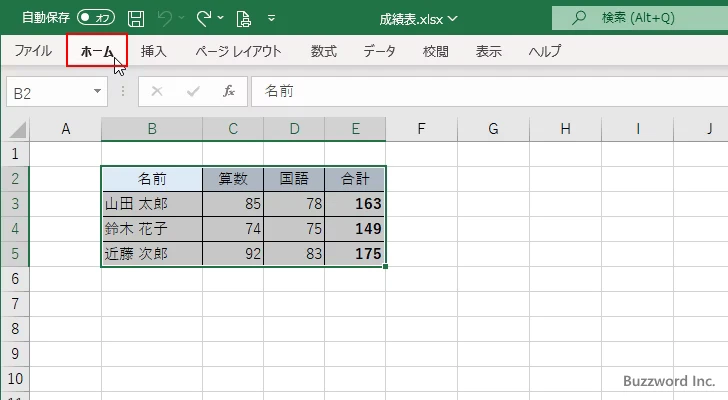Select row 4 header
Screen dimensions: 728x400
15,229
